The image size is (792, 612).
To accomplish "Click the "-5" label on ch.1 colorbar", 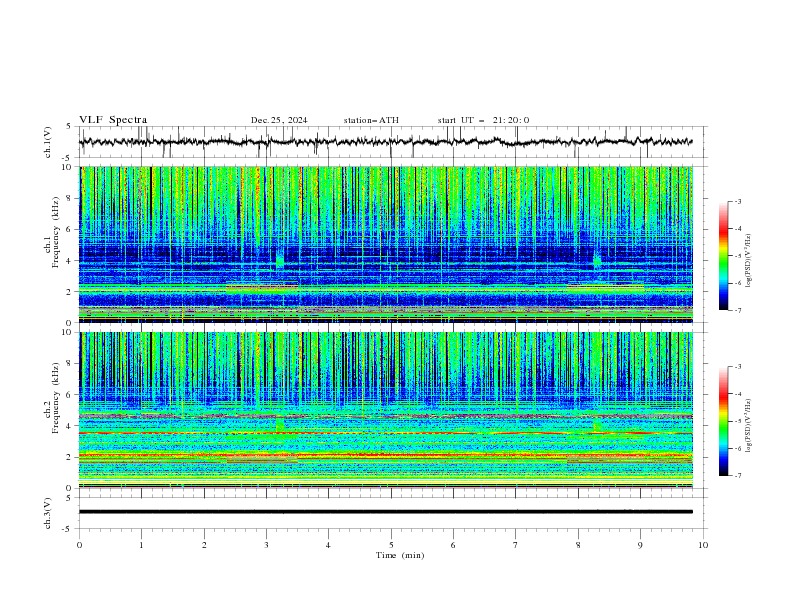I will [x=737, y=256].
